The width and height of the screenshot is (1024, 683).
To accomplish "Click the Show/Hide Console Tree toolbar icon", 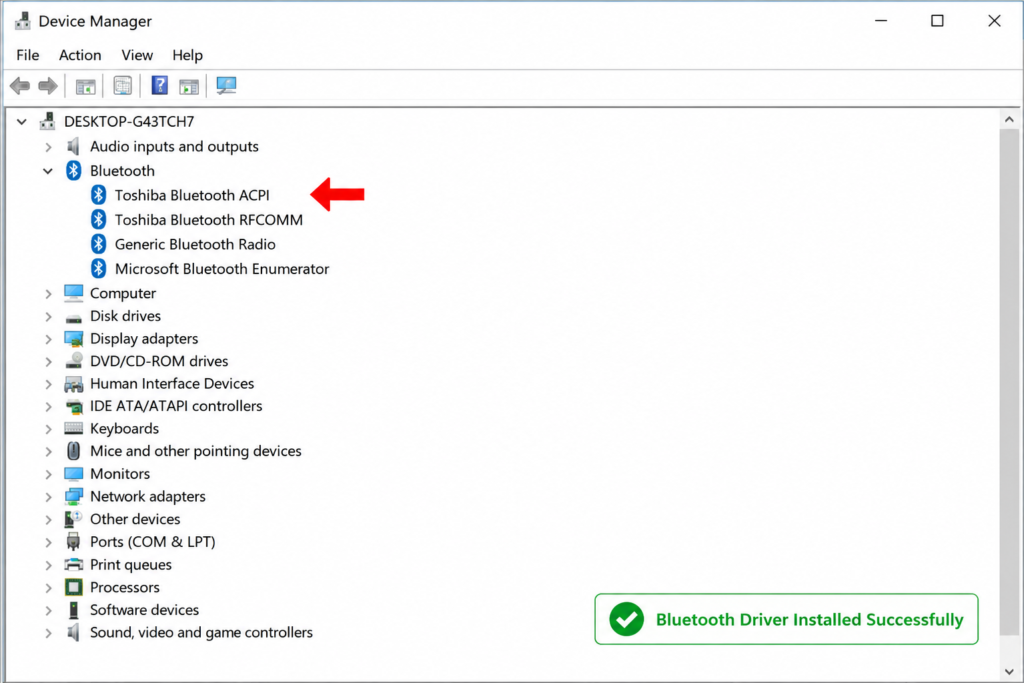I will pos(86,86).
